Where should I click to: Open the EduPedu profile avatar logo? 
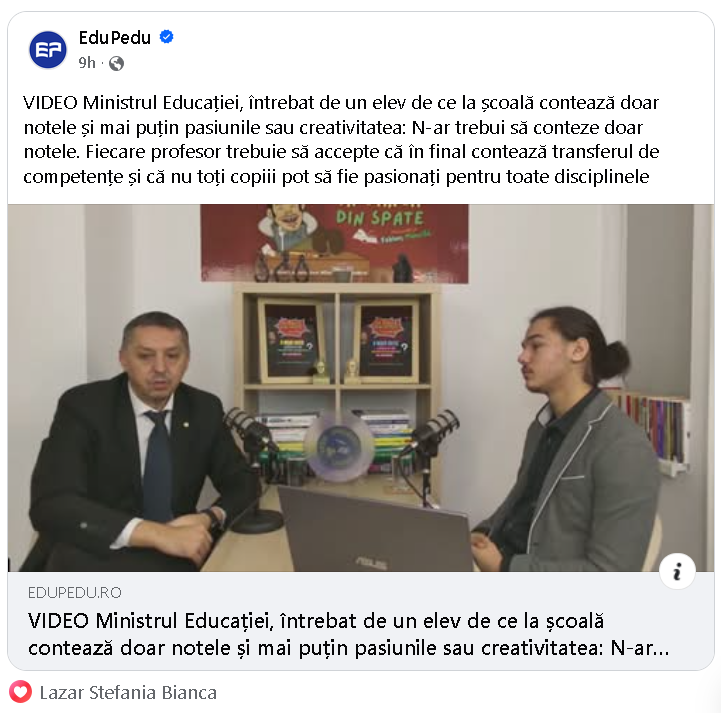(48, 50)
